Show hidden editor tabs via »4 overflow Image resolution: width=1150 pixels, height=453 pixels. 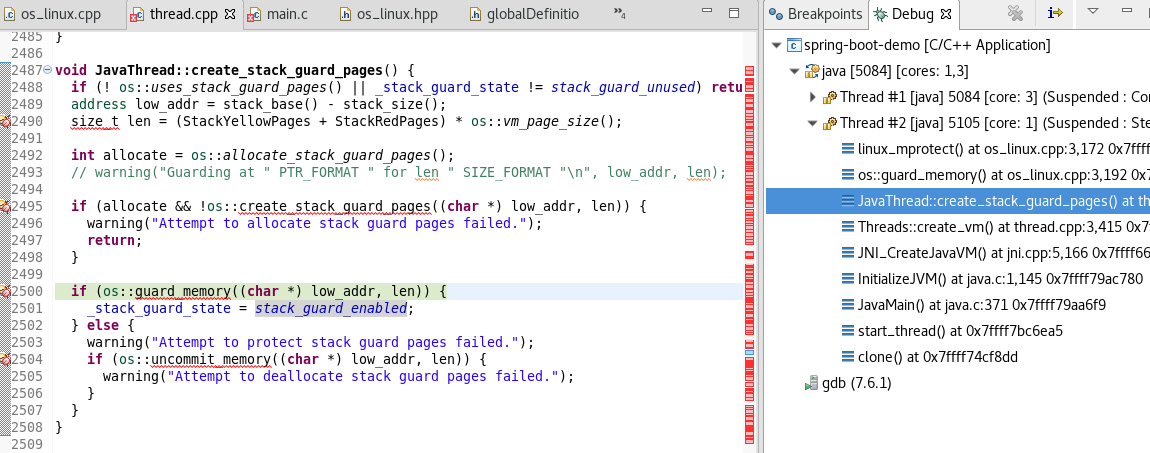pyautogui.click(x=619, y=13)
